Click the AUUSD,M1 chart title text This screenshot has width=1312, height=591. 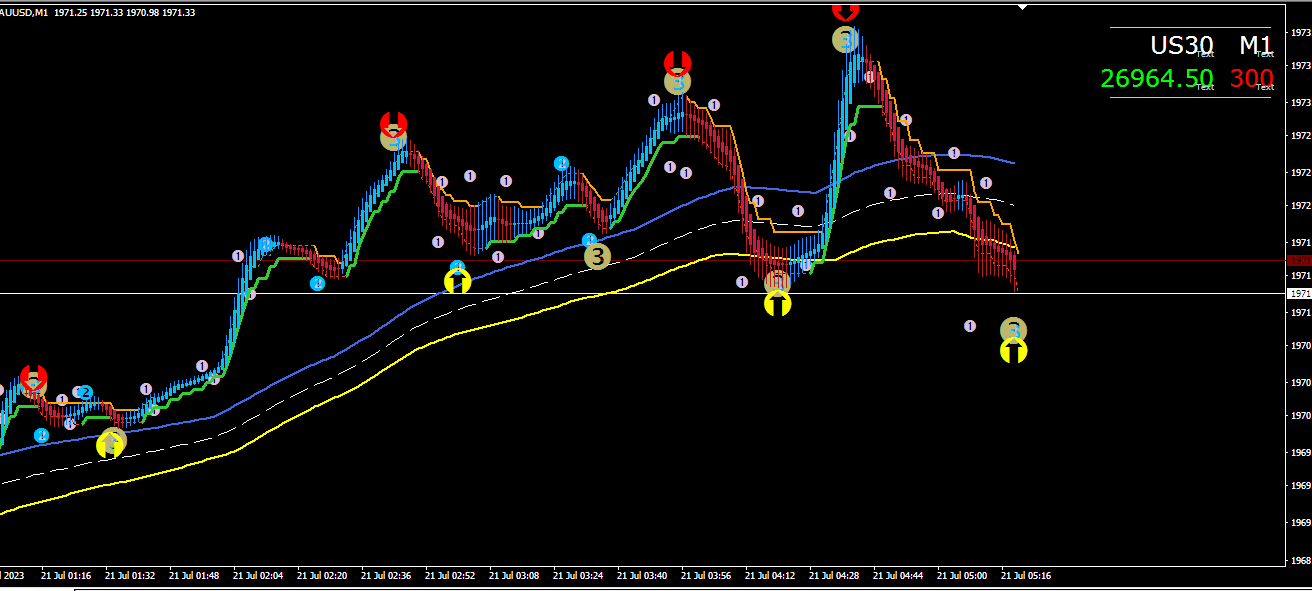24,12
